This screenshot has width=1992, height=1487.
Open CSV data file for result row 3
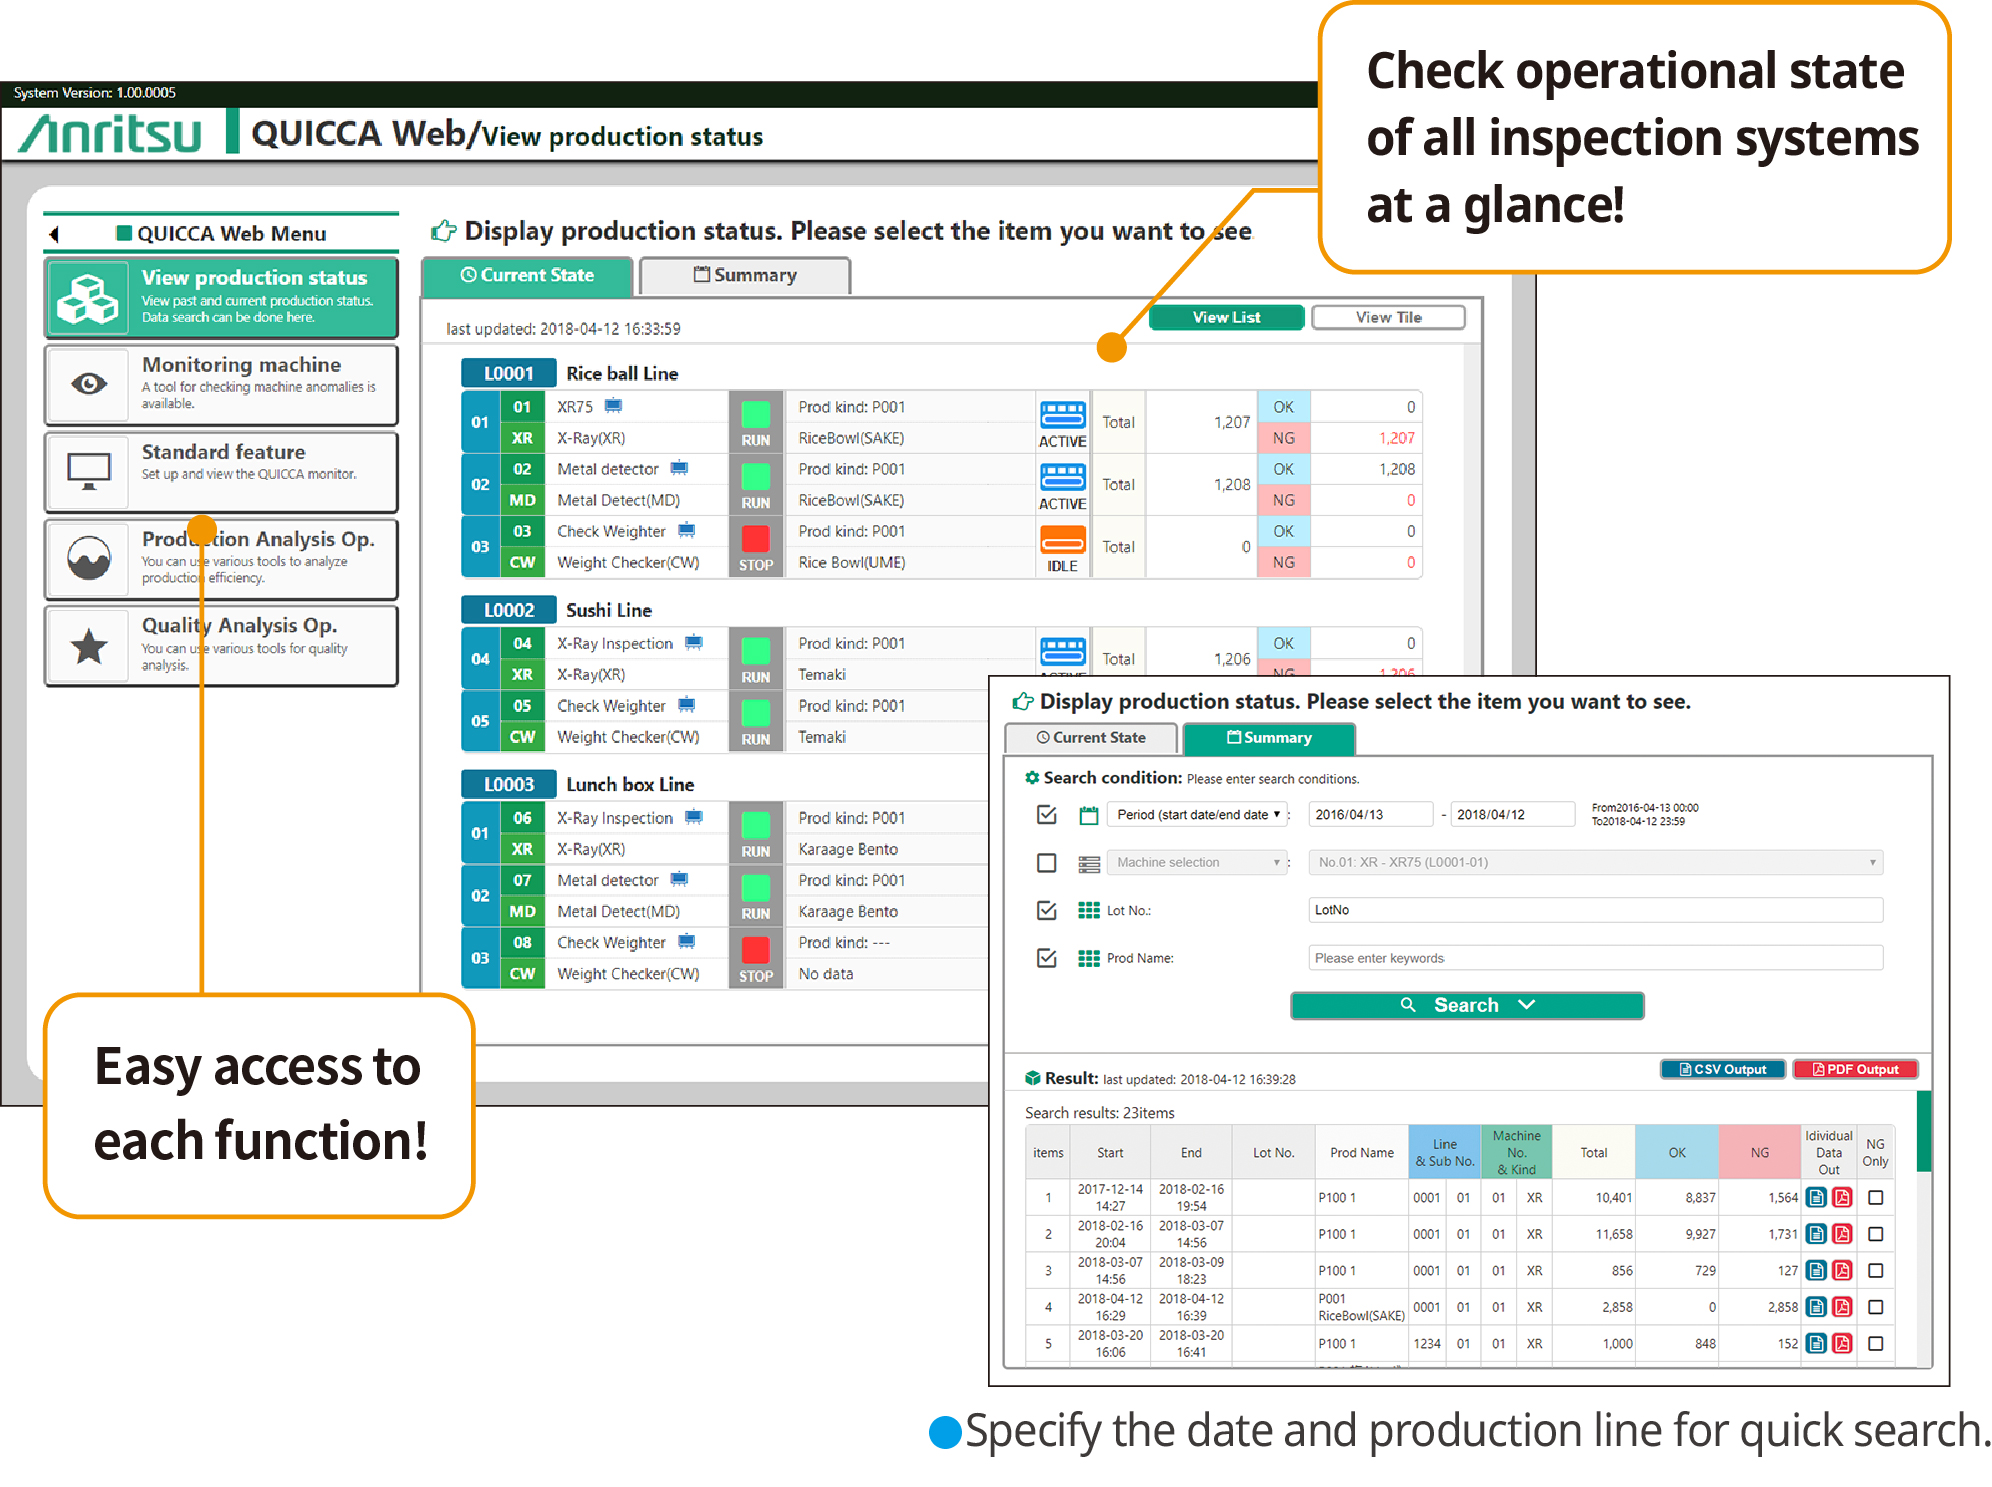[1816, 1270]
